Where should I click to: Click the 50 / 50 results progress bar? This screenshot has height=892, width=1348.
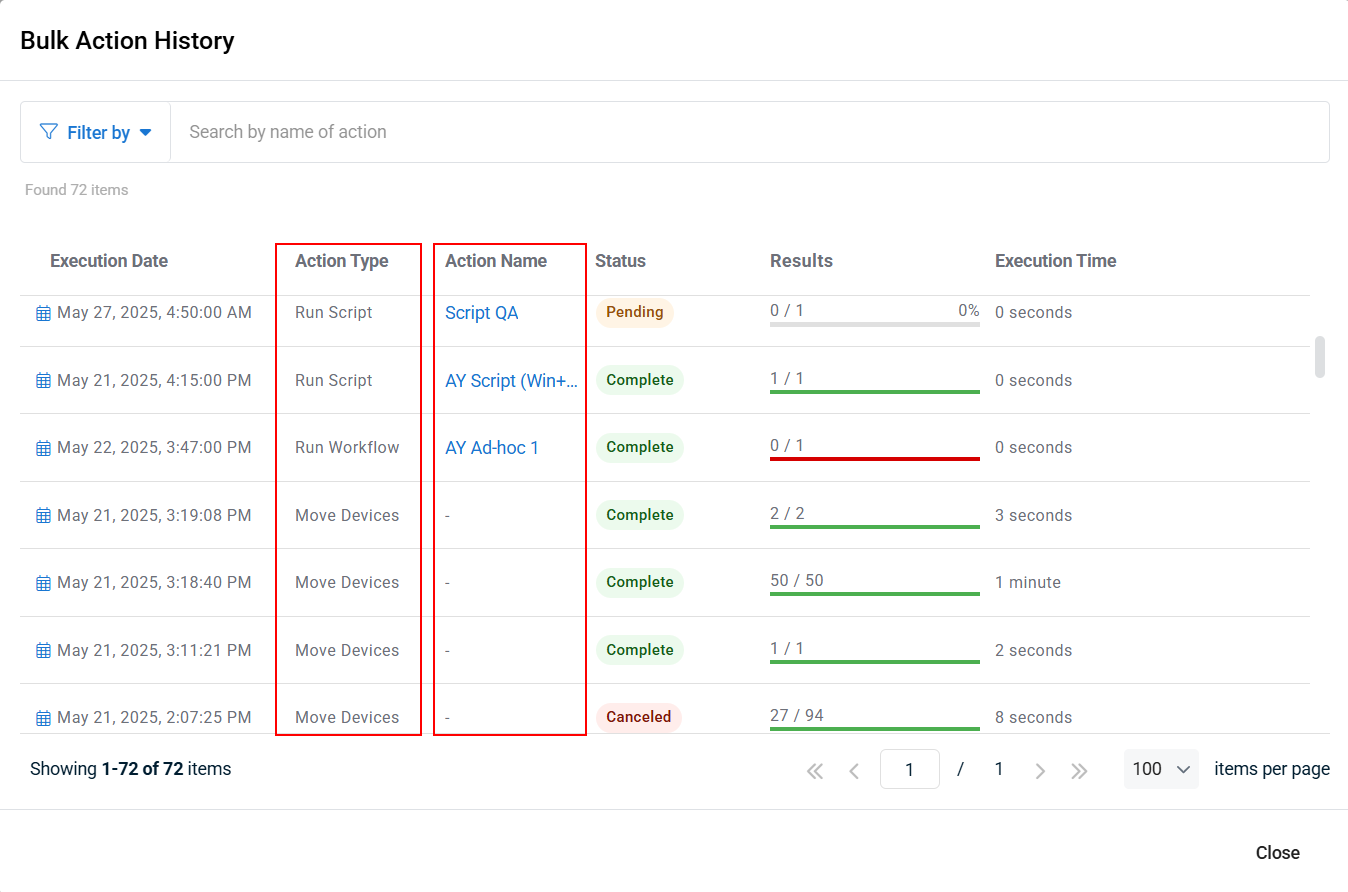coord(874,593)
